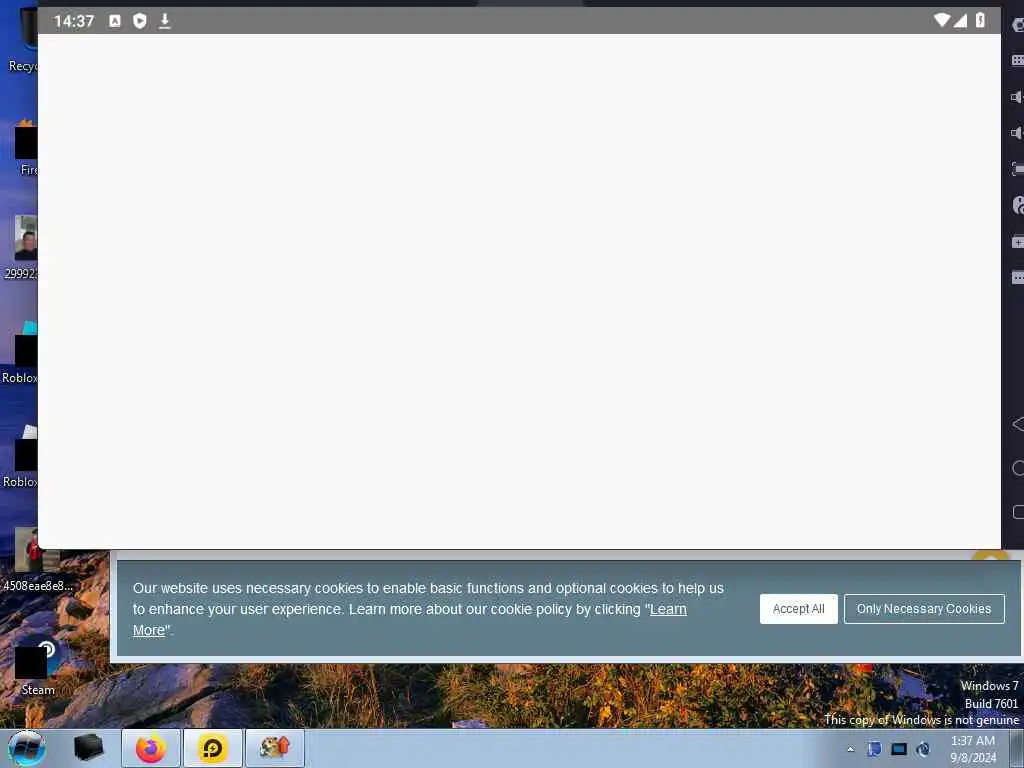
Task: Select the Recycle Bin desktop icon
Action: [x=23, y=39]
